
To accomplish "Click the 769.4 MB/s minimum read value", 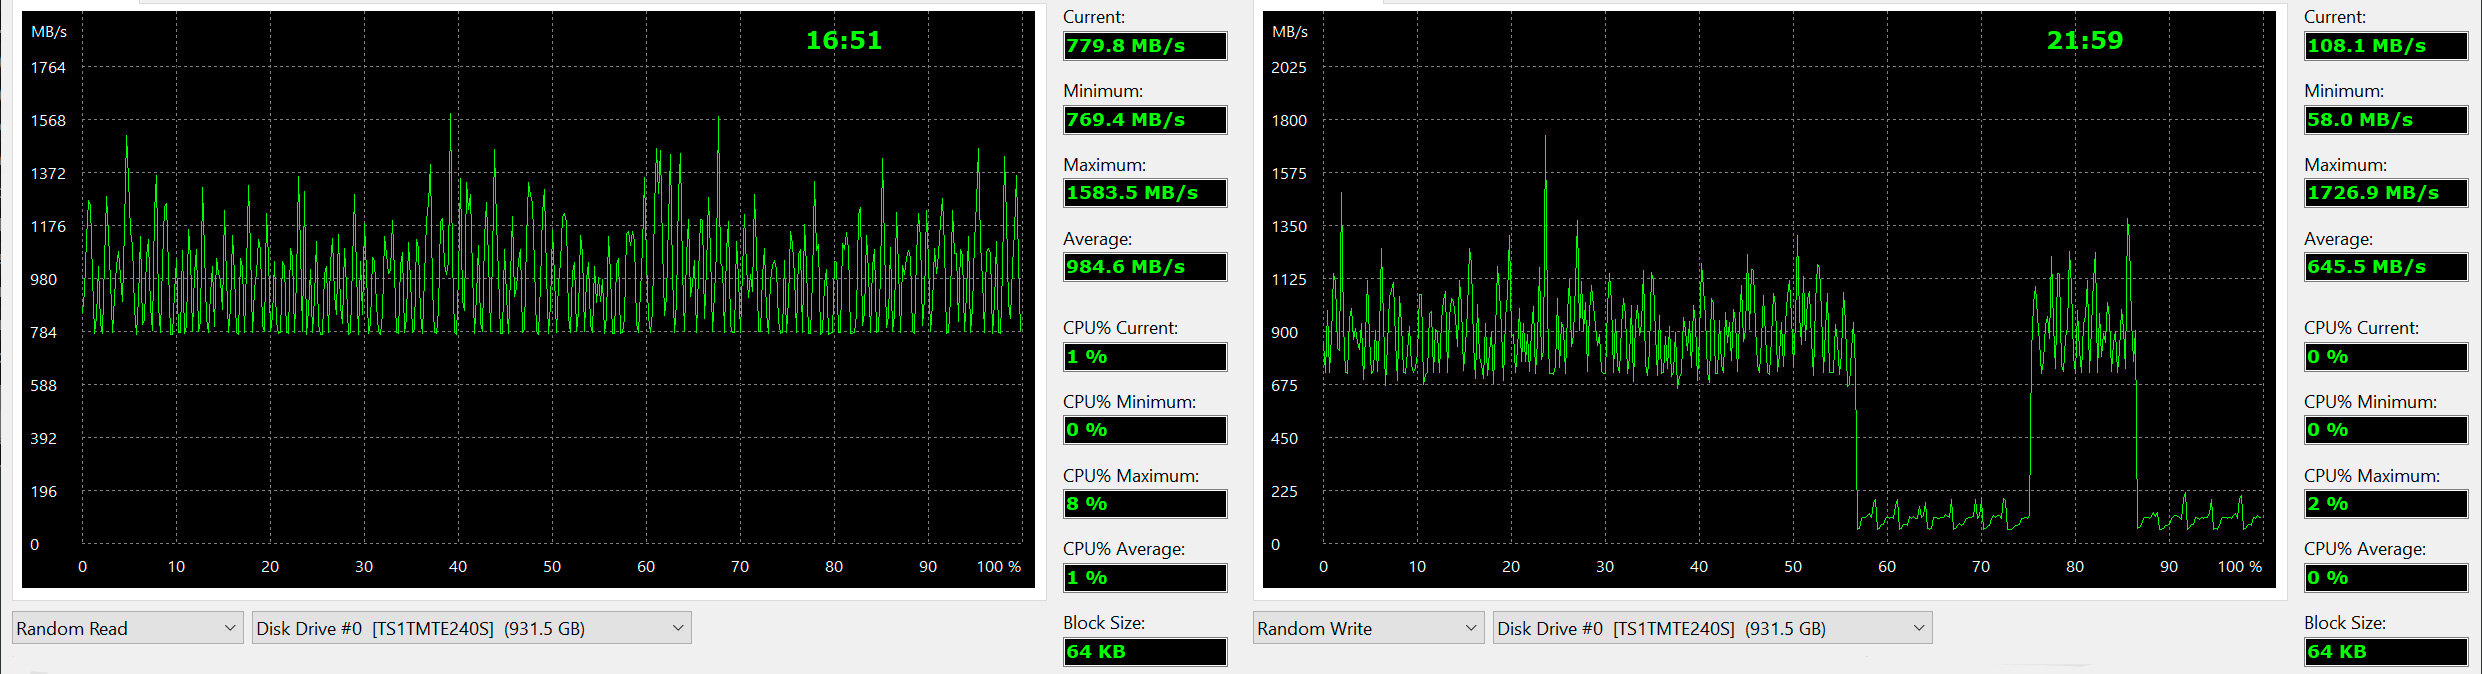I will click(1145, 120).
